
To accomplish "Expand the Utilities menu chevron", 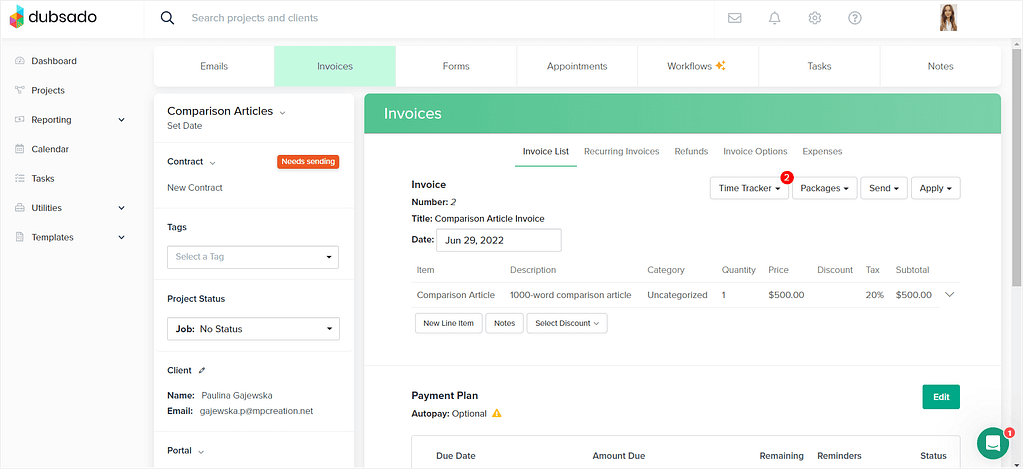I will pos(121,208).
